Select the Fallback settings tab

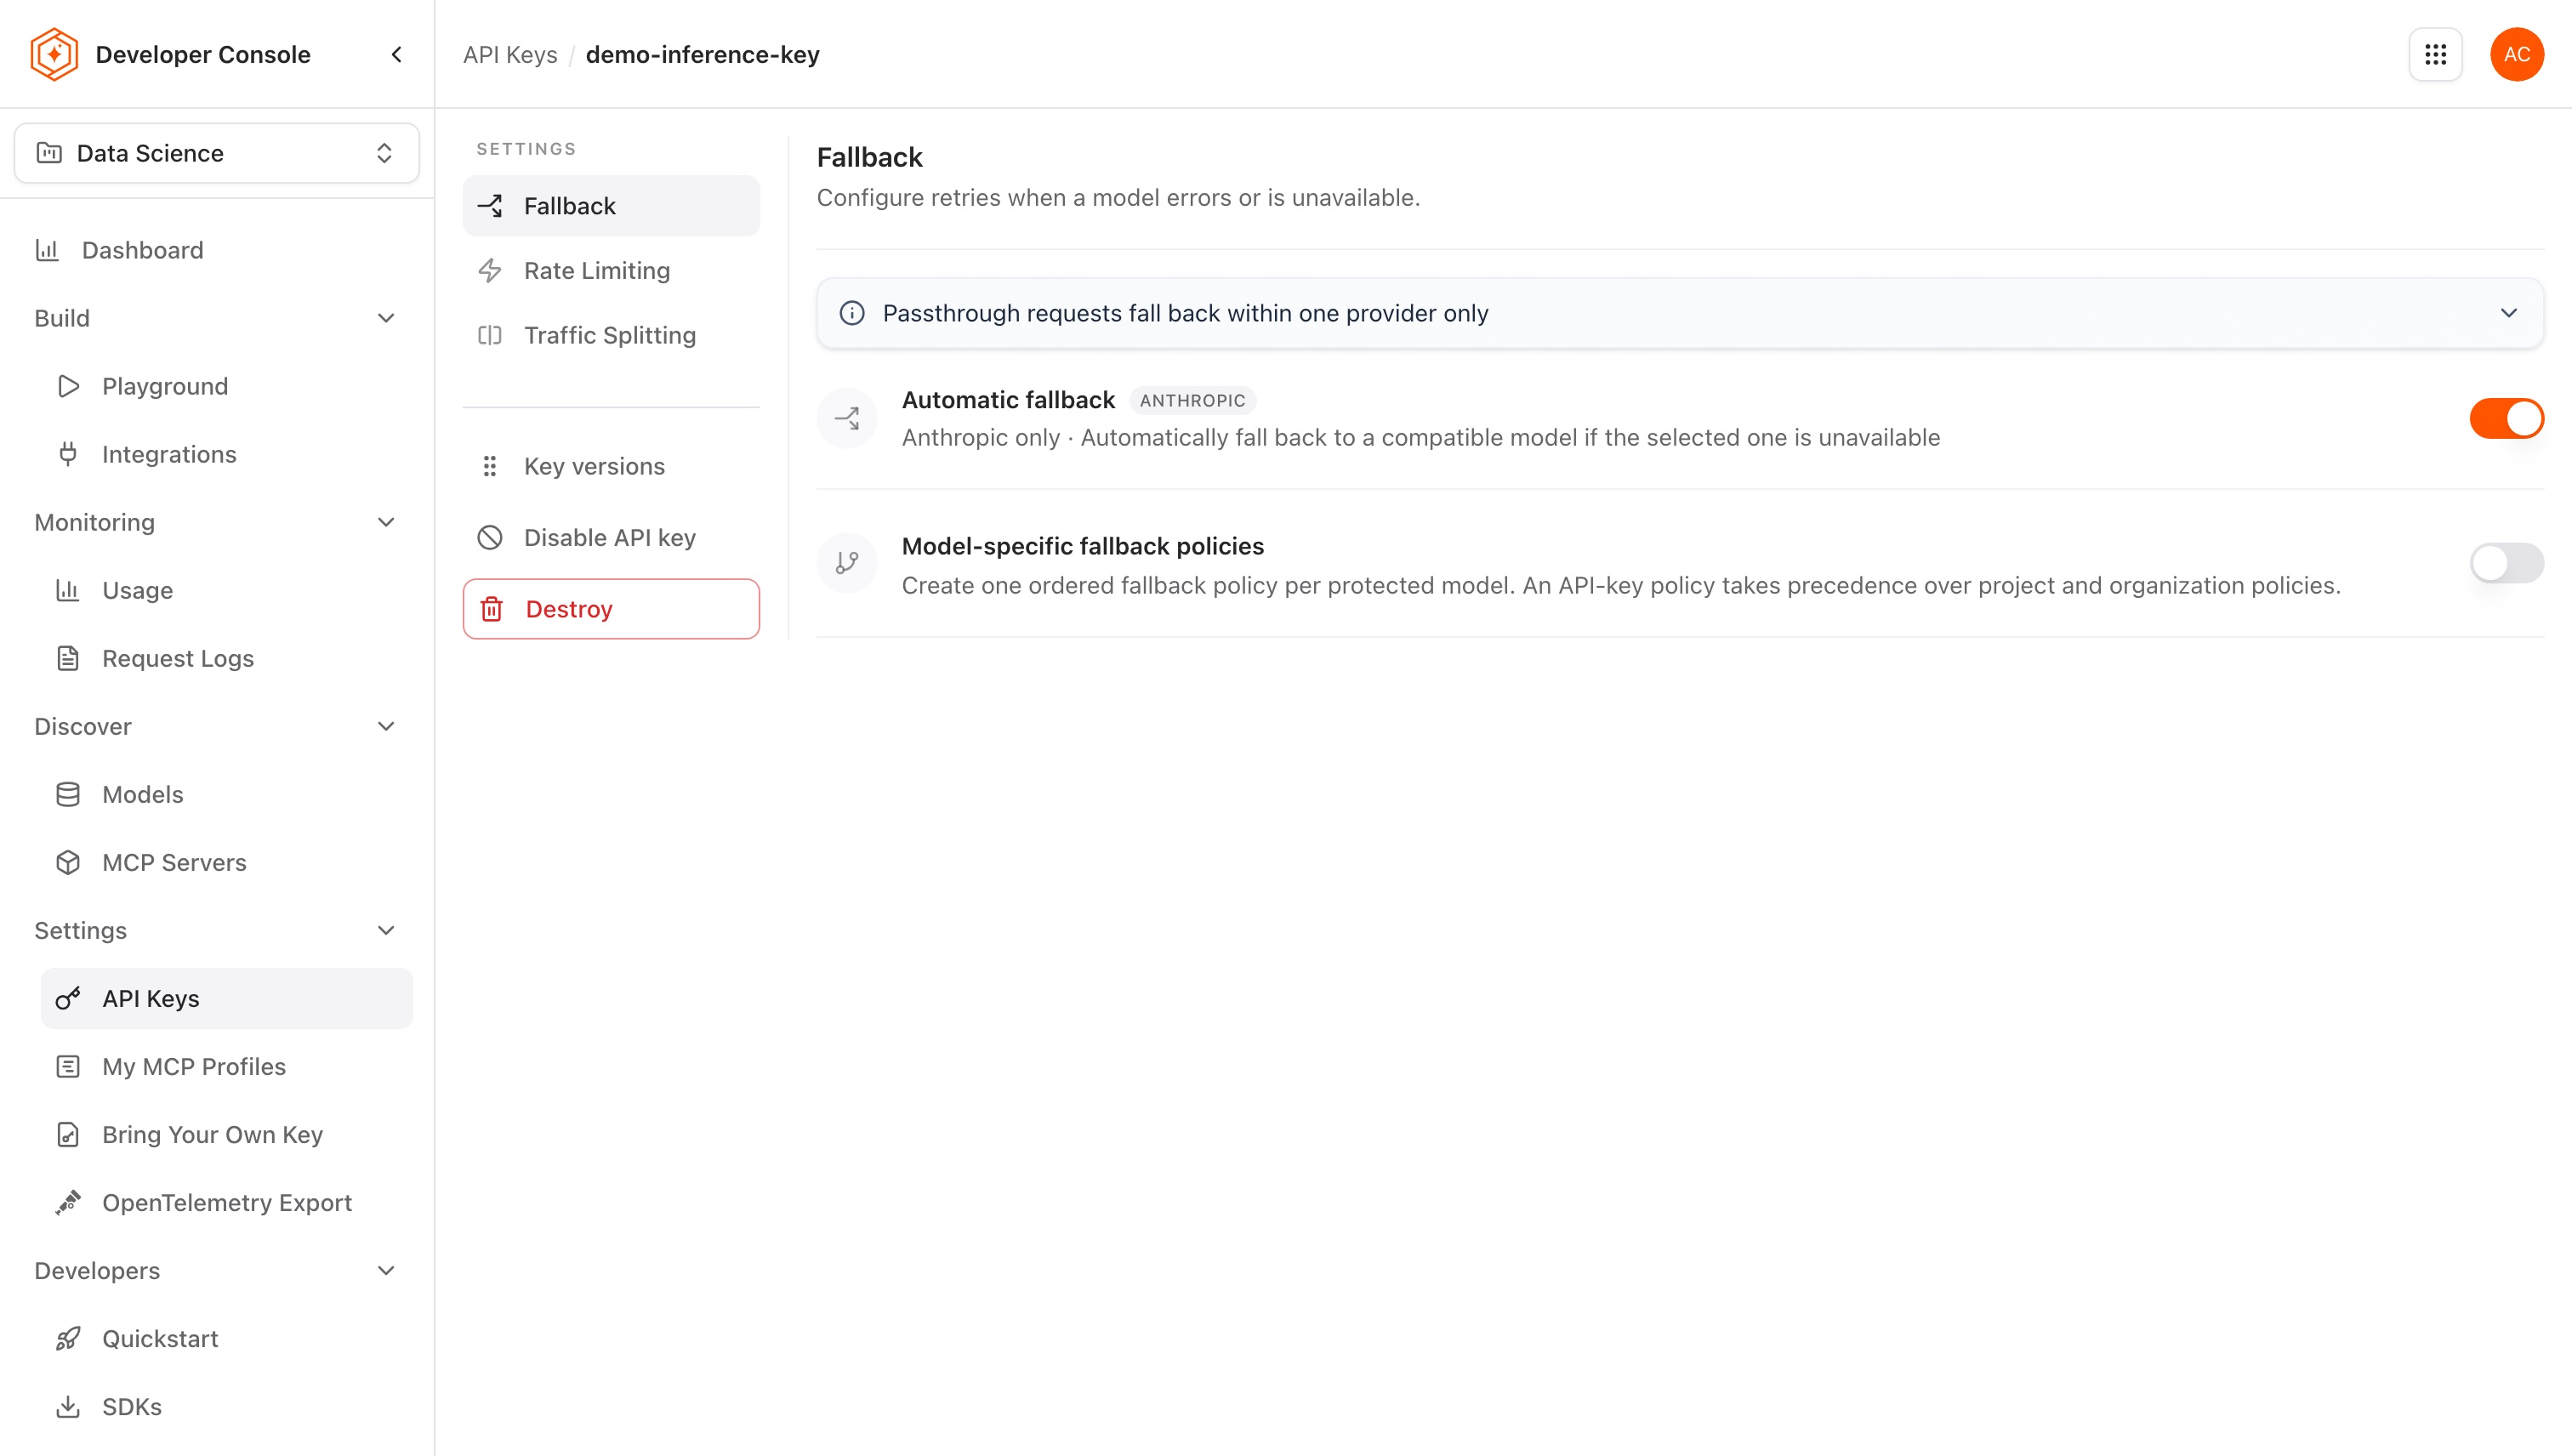pyautogui.click(x=611, y=206)
